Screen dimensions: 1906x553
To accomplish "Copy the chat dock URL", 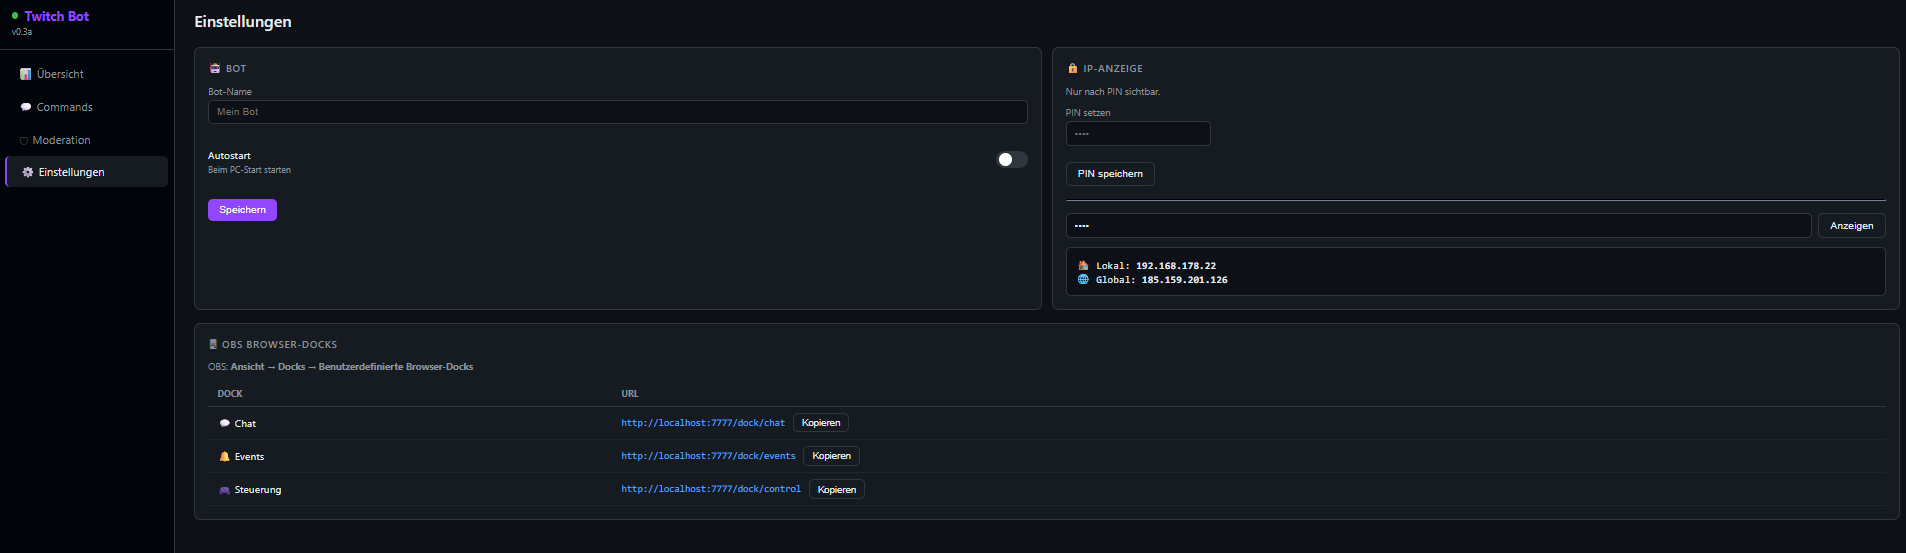I will (821, 423).
